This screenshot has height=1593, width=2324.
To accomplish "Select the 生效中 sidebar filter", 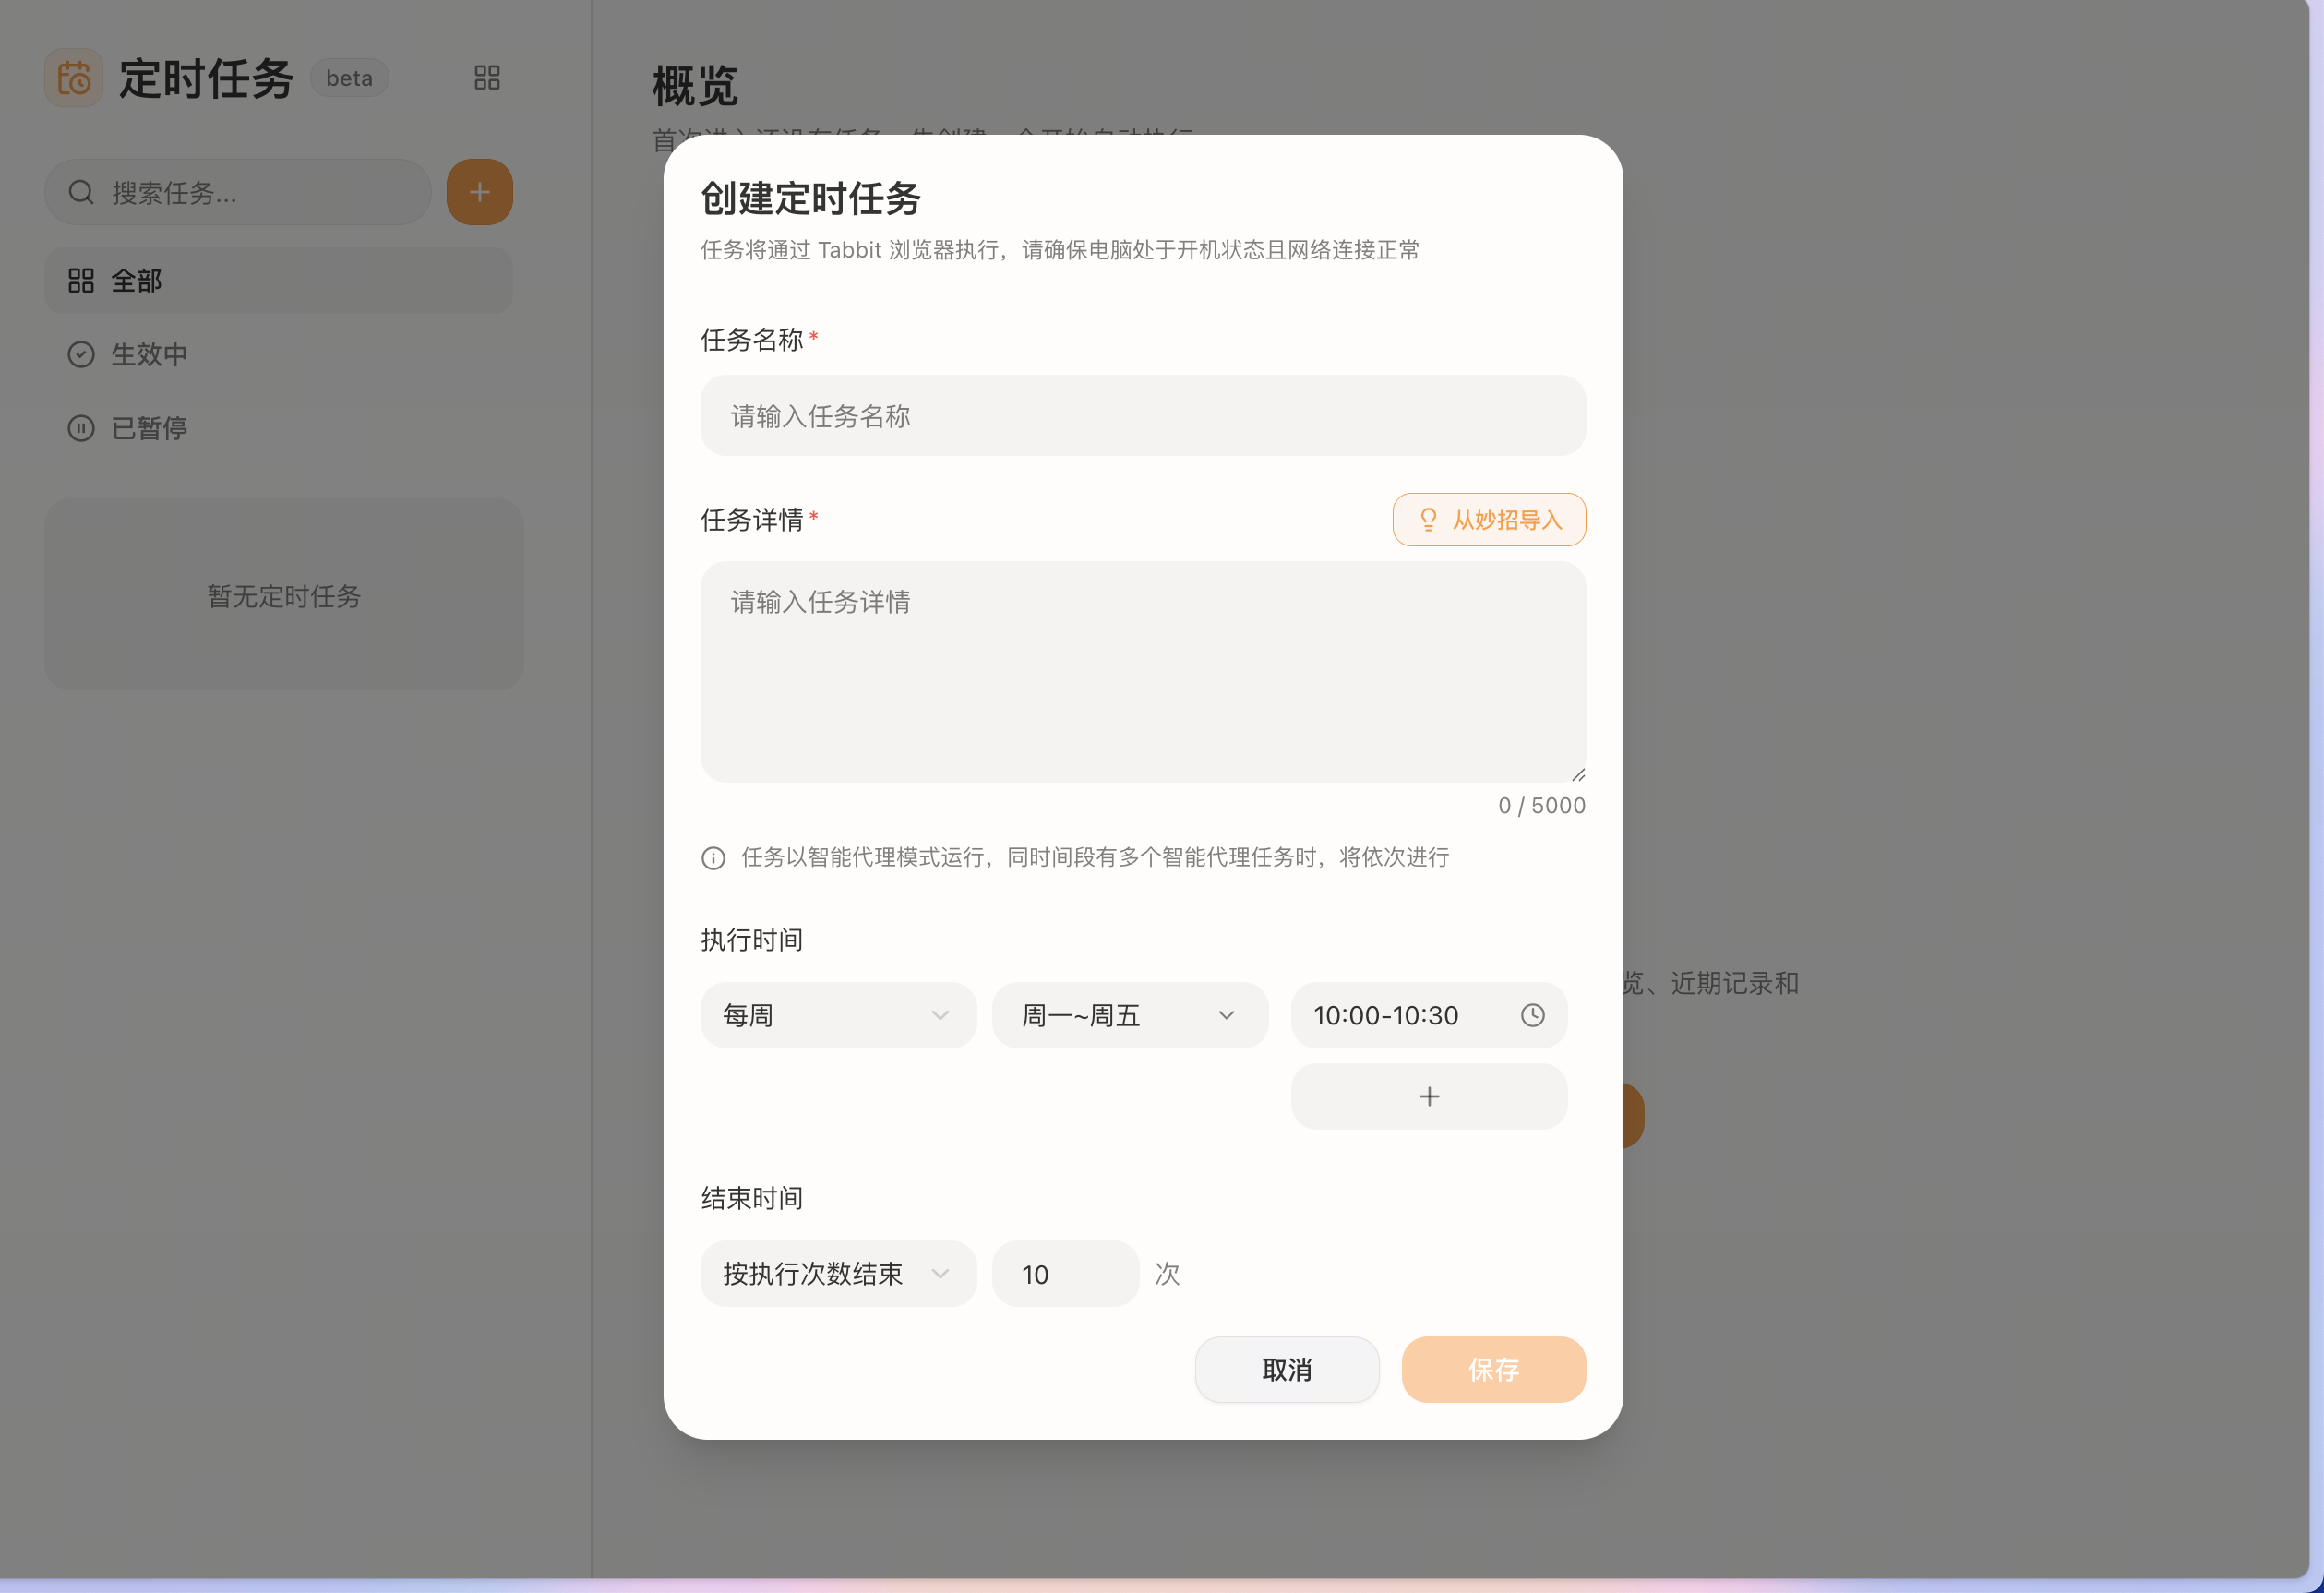I will pos(279,354).
